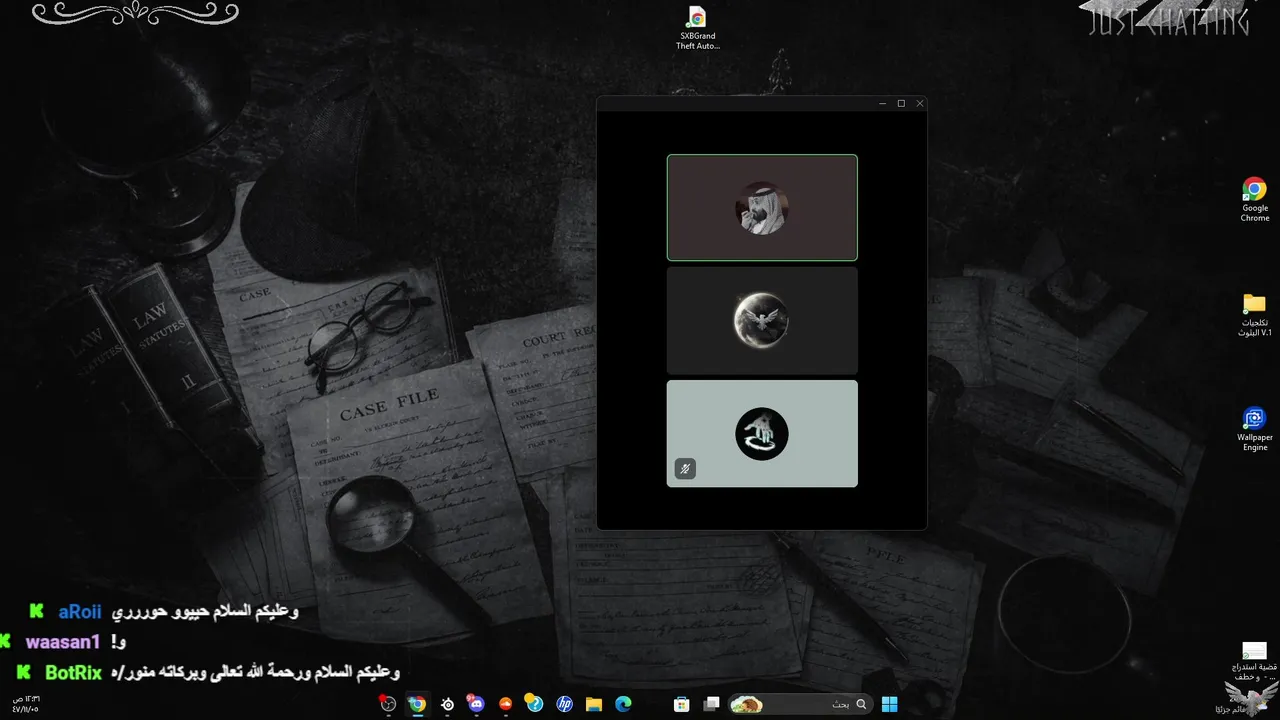Maximize the call popout window
Image resolution: width=1280 pixels, height=720 pixels.
tap(901, 103)
